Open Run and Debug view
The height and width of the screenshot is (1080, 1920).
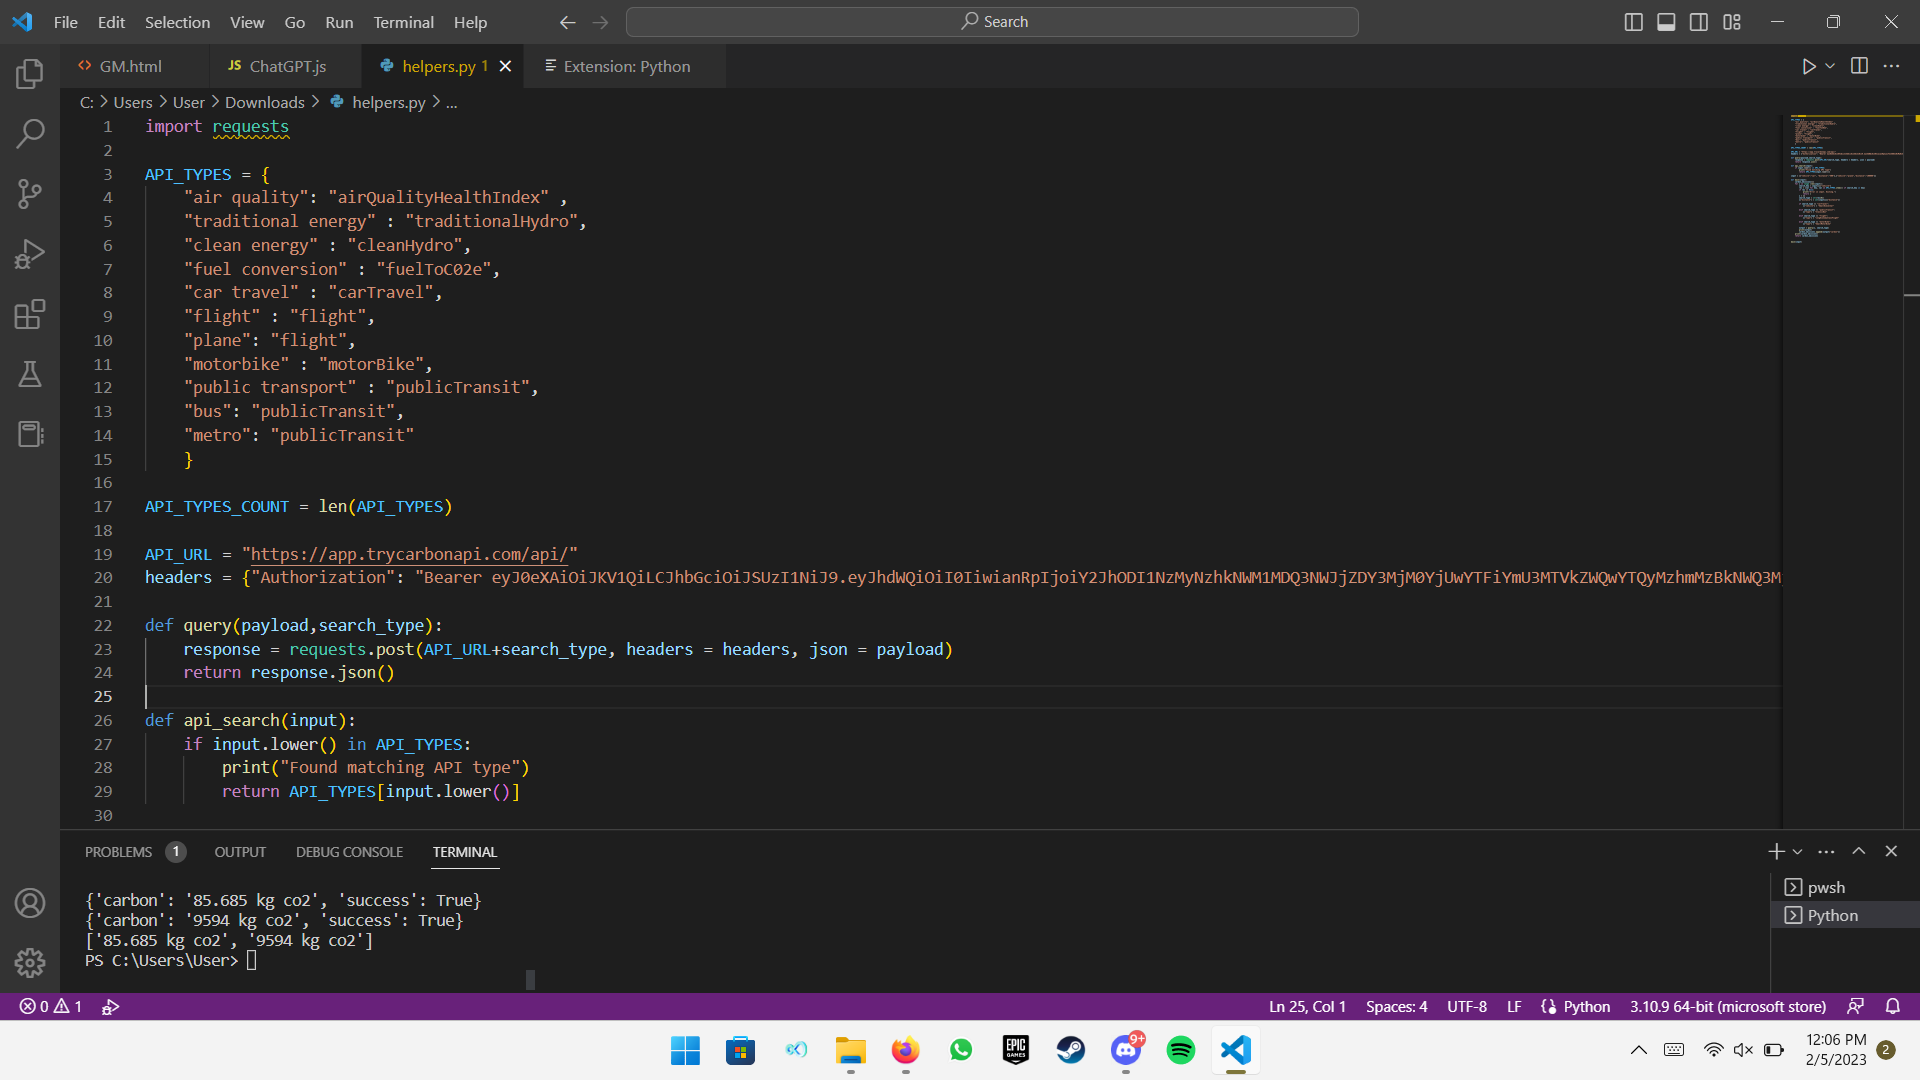30,254
